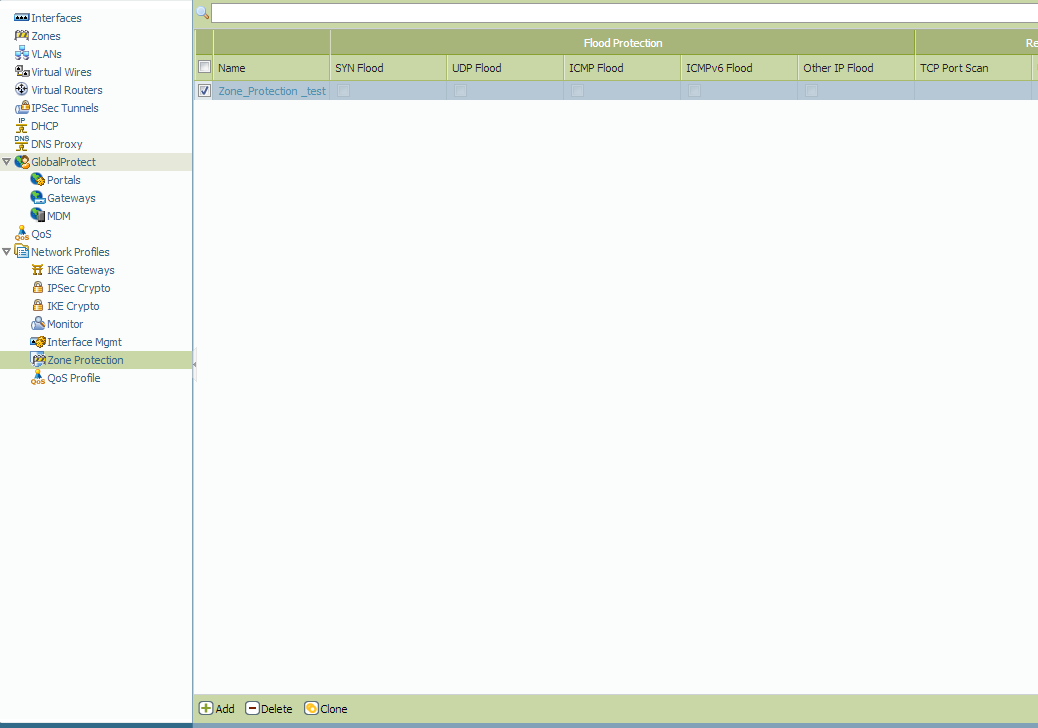Click the IKE Gateways icon

point(38,269)
